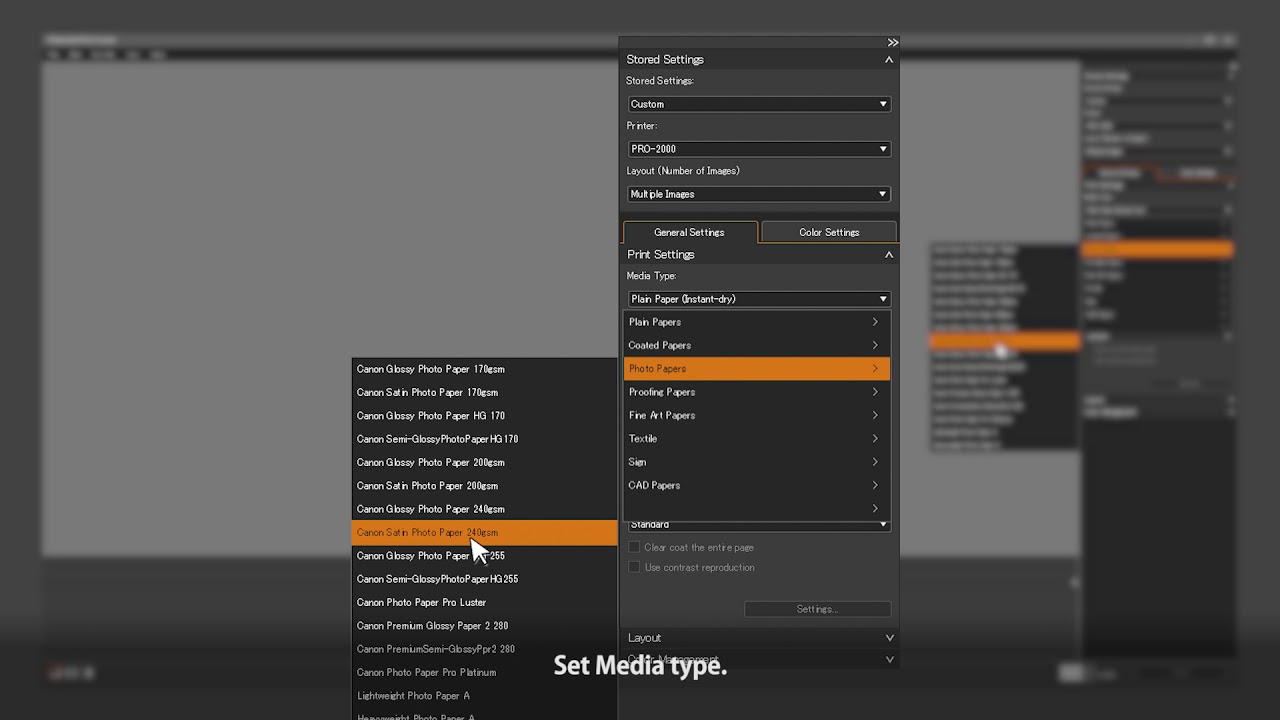
Task: Open the Photo Papers submenu
Action: [x=756, y=369]
